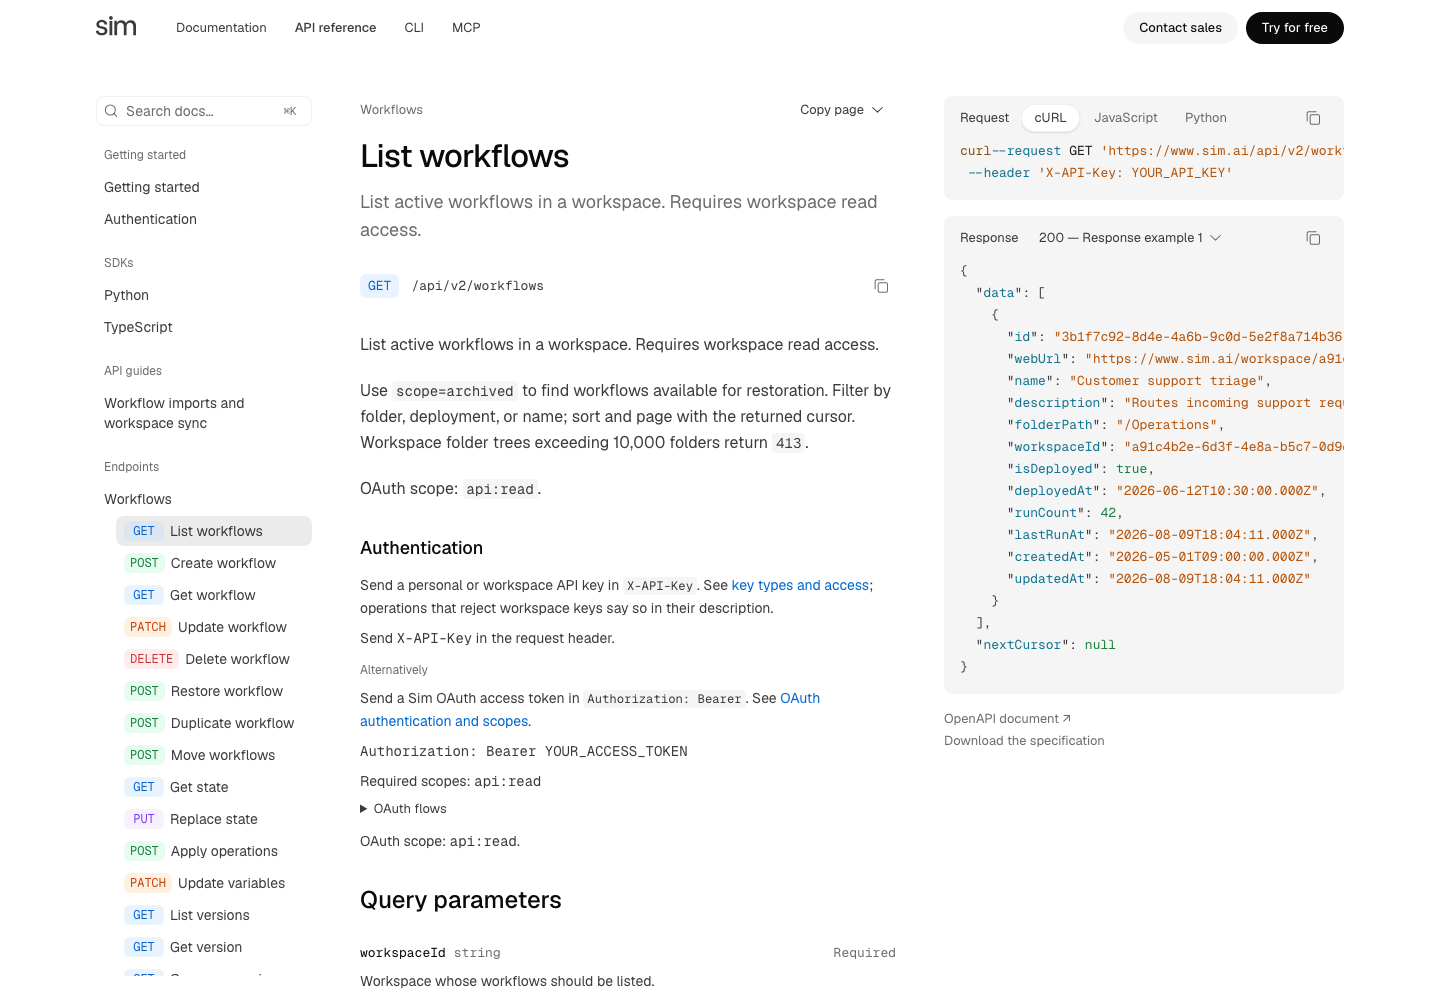Click the Try for free button
Screen dimensions: 1440x1000
click(x=1294, y=28)
